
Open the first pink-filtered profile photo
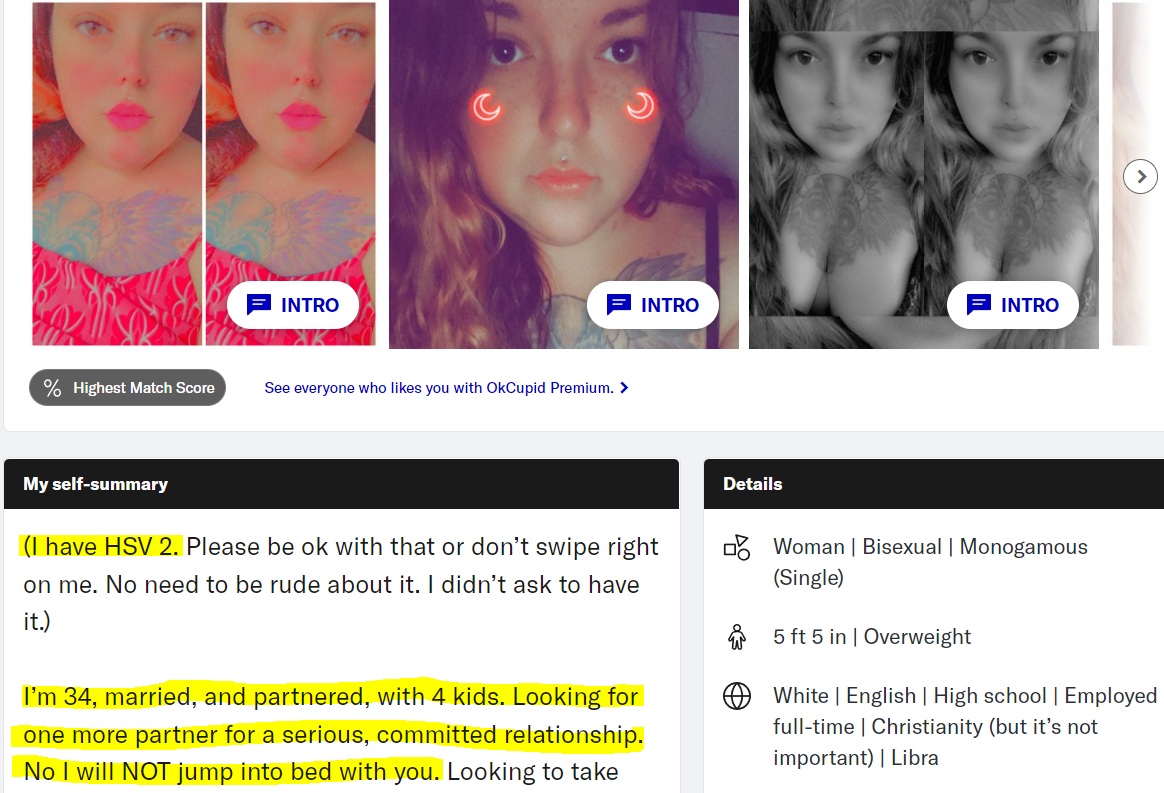point(203,174)
